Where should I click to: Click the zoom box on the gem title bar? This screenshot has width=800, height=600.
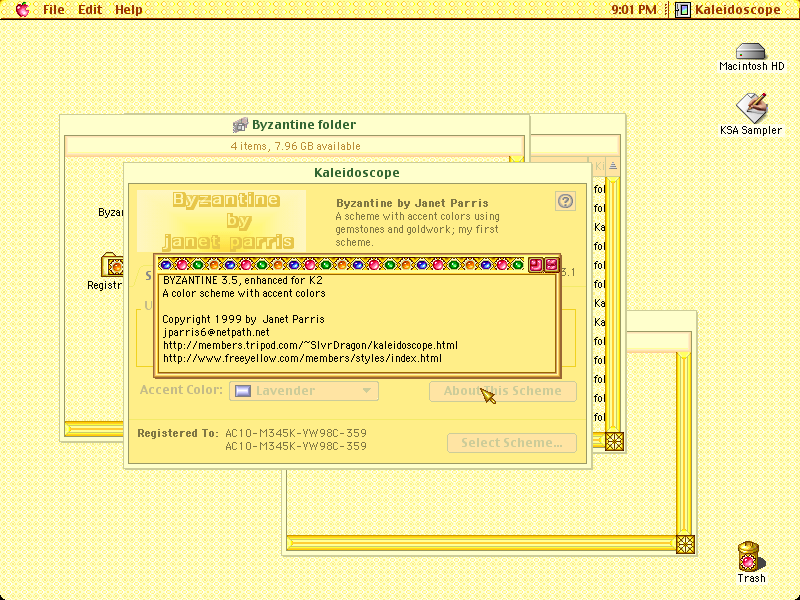535,264
